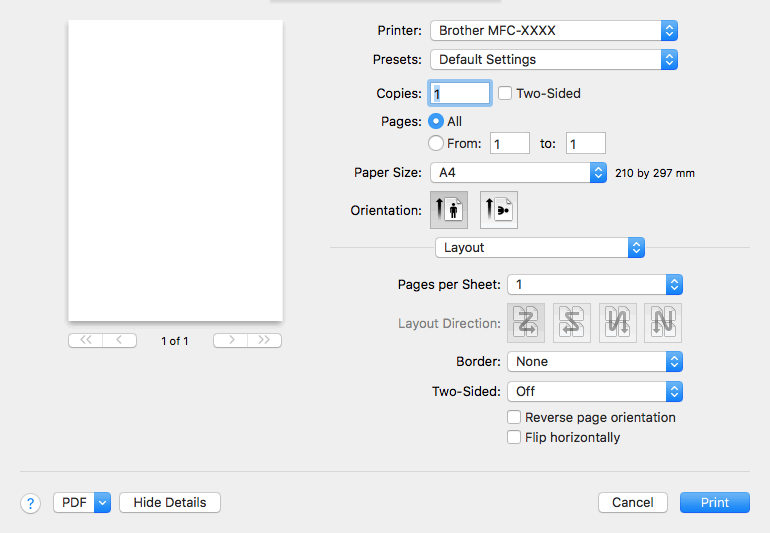Choose N-shaped layout direction icon
The height and width of the screenshot is (533, 770).
[663, 323]
